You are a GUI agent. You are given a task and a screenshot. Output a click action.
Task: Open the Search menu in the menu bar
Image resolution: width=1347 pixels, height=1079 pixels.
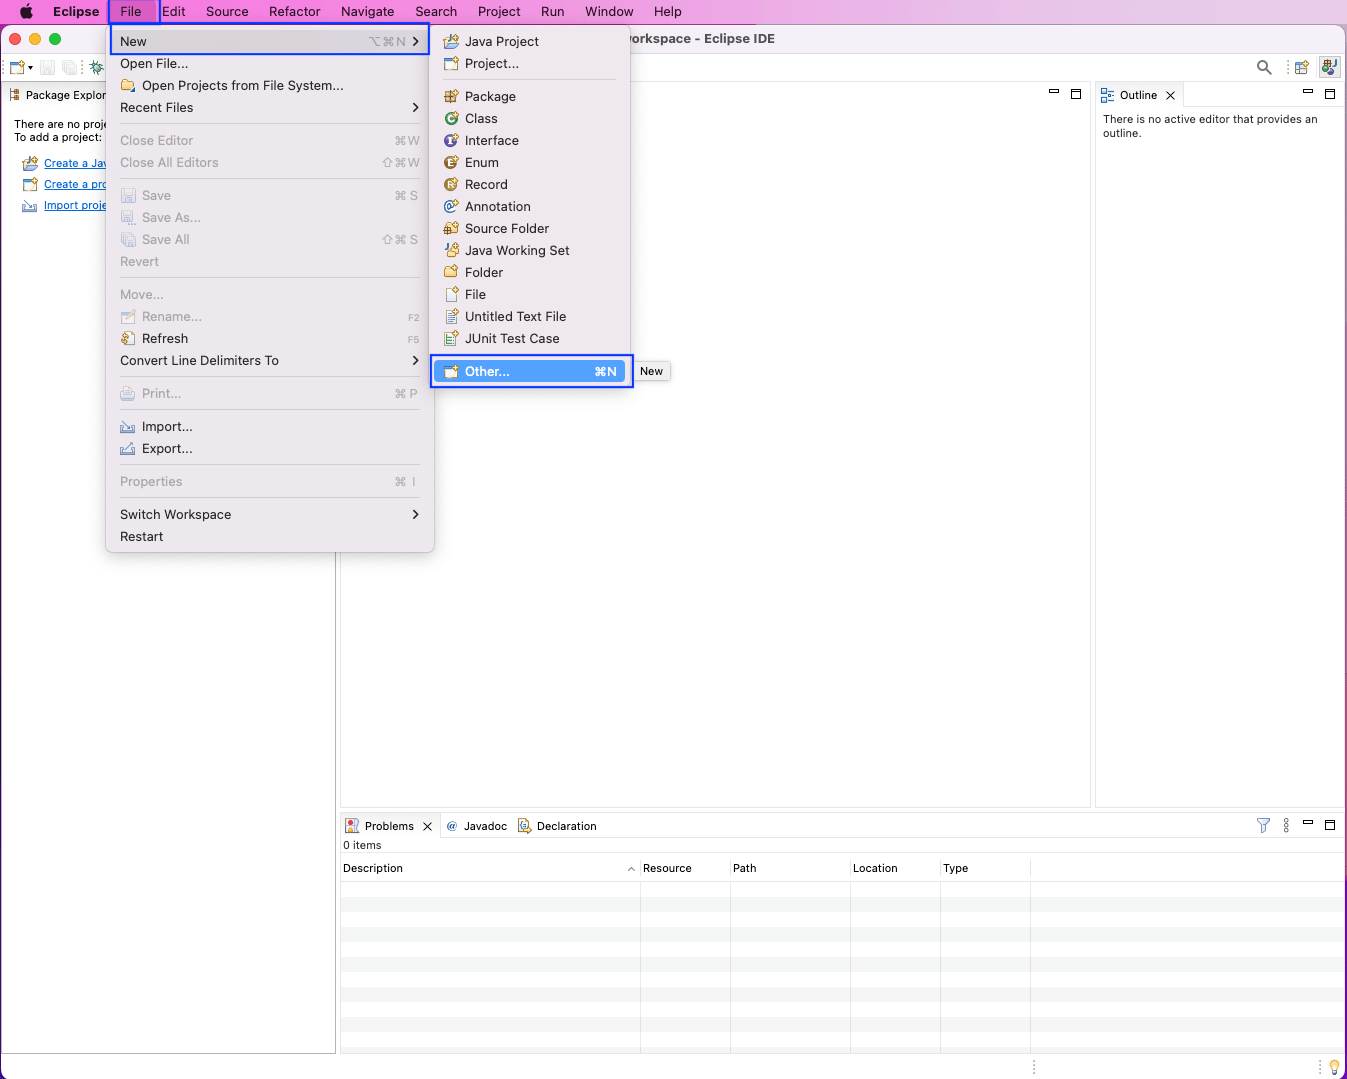[x=436, y=11]
